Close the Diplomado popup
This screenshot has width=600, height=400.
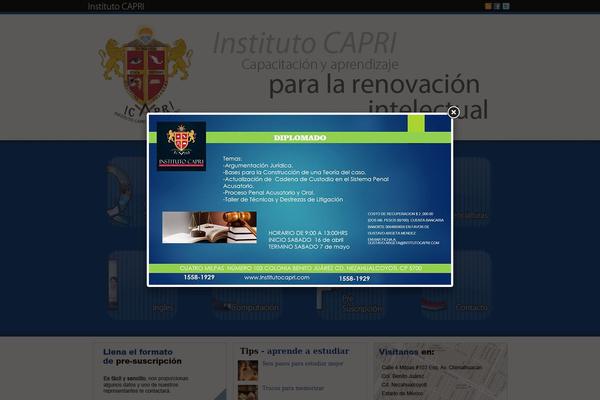[x=453, y=112]
